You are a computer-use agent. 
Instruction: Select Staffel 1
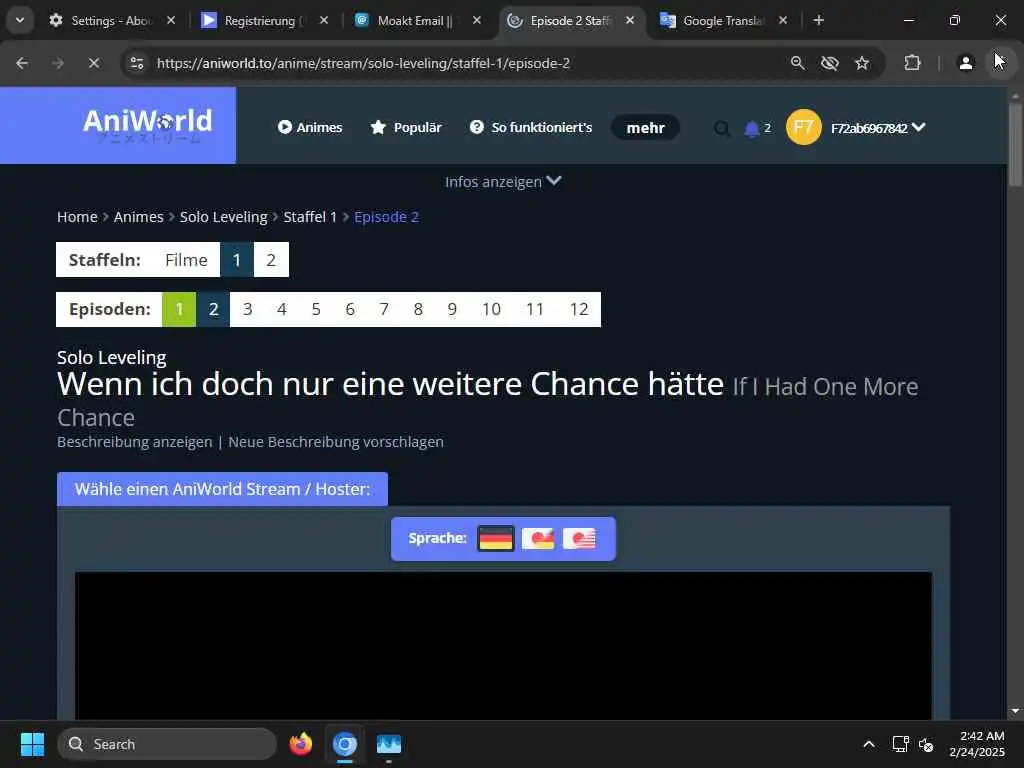click(236, 260)
